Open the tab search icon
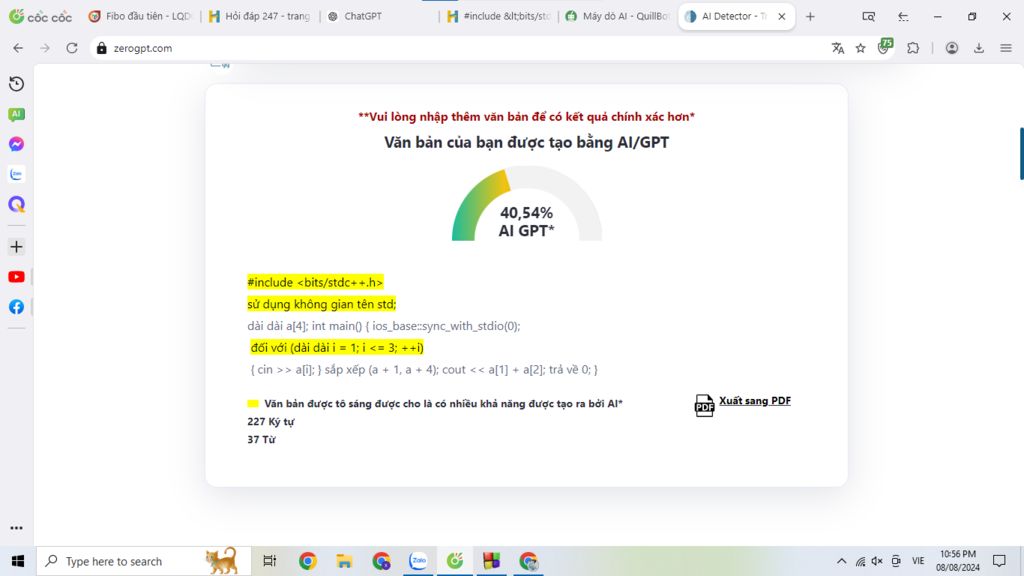 (868, 16)
